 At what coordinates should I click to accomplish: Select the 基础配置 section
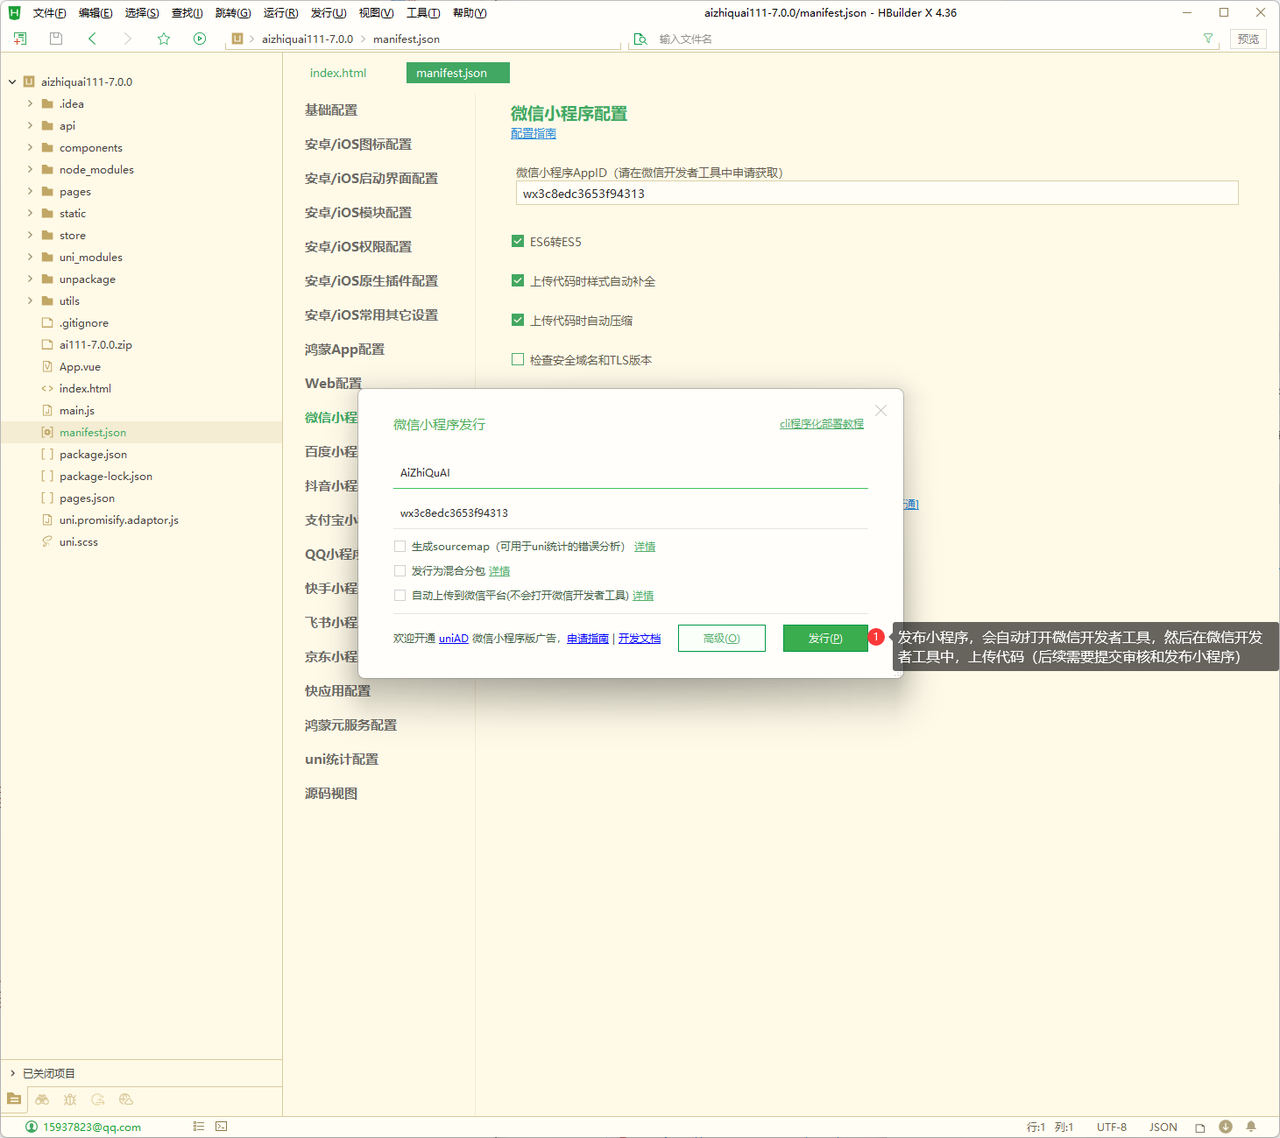pyautogui.click(x=331, y=110)
